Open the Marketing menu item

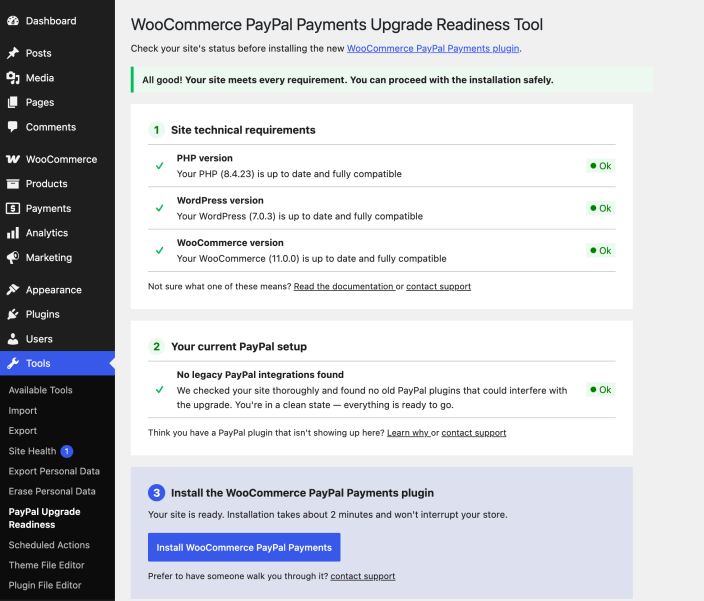click(x=57, y=257)
